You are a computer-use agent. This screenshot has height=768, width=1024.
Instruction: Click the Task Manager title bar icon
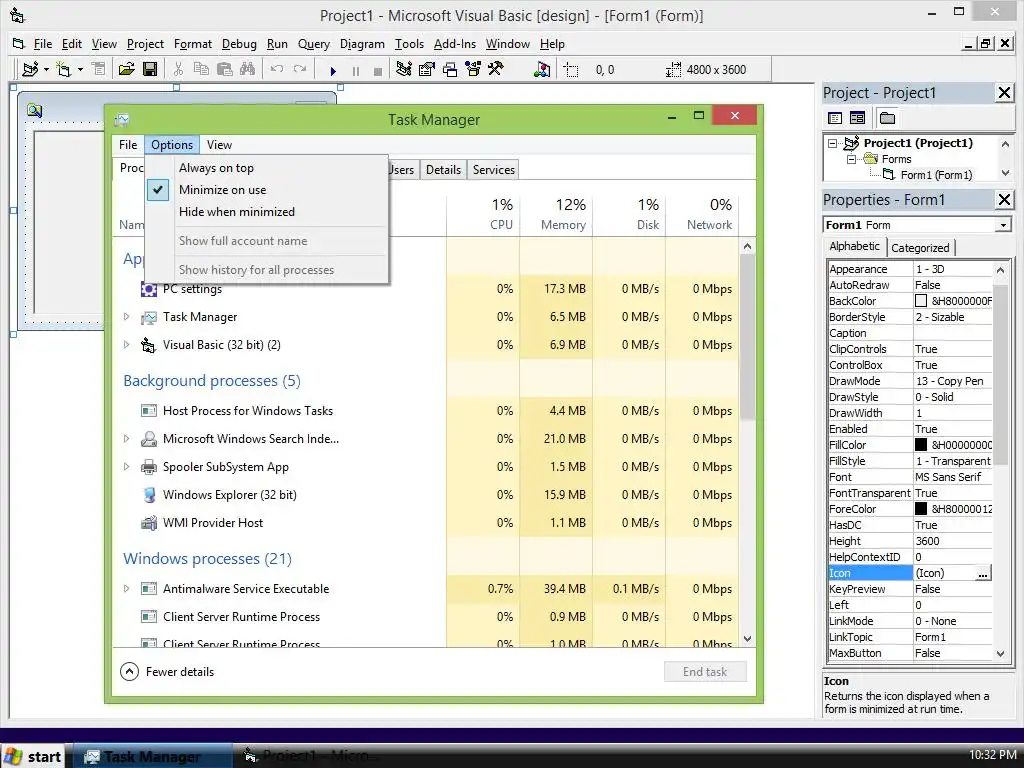[x=122, y=120]
